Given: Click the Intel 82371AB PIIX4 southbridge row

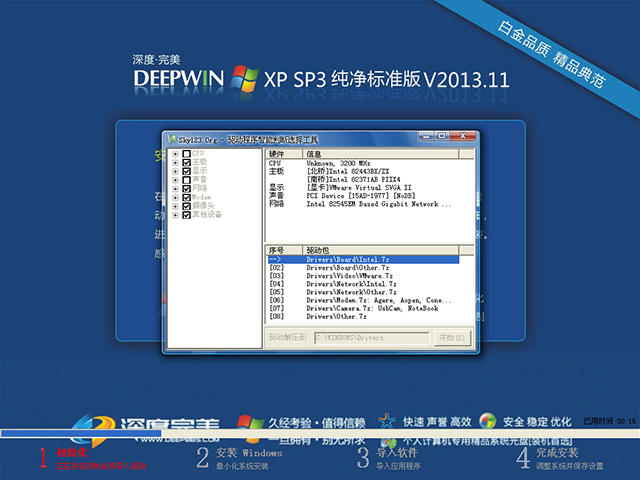Looking at the screenshot, I should point(363,180).
